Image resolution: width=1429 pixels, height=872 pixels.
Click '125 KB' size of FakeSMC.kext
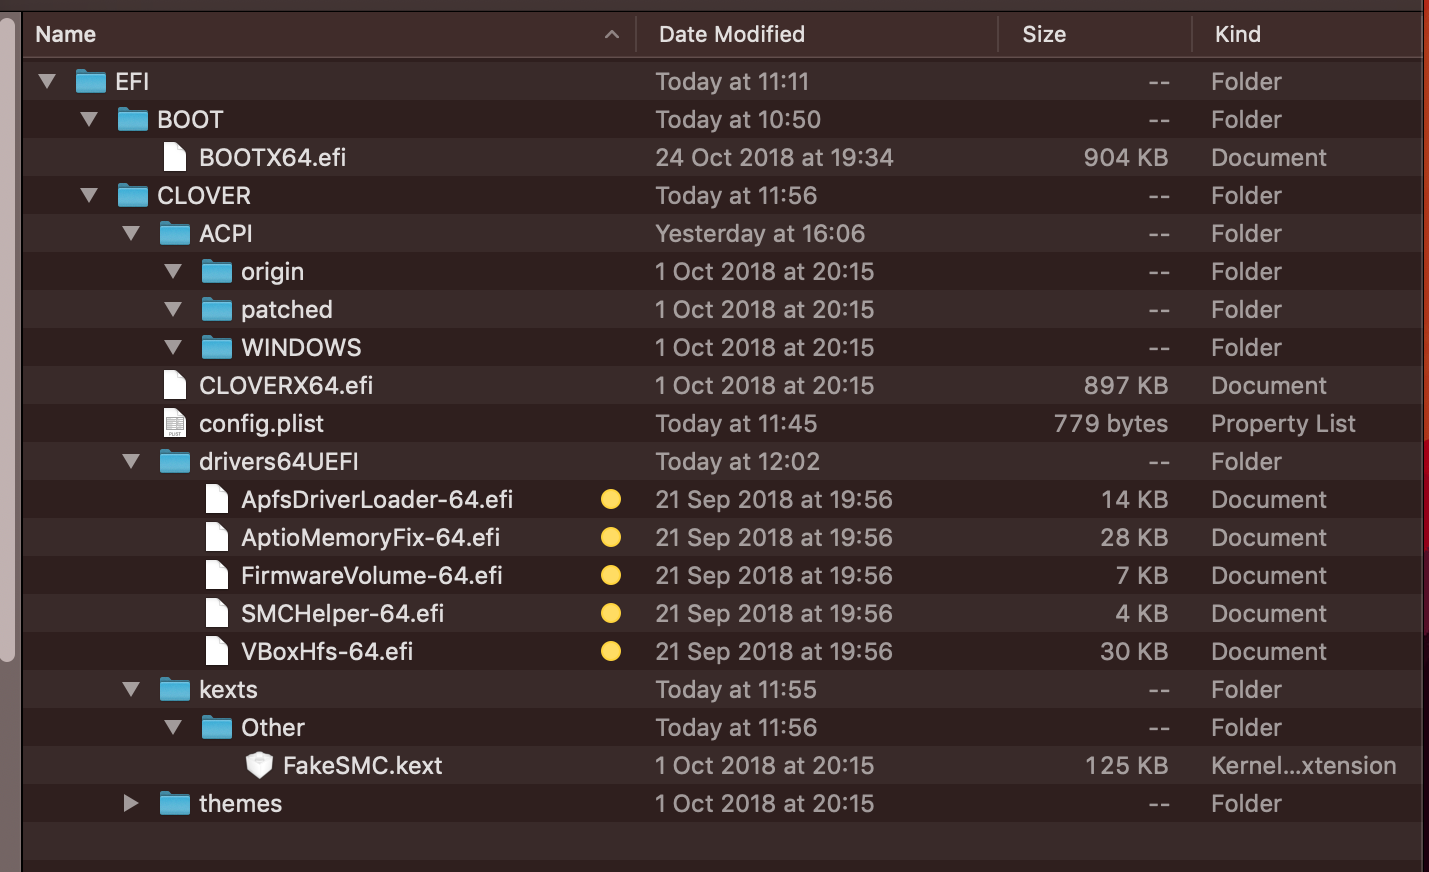1127,765
